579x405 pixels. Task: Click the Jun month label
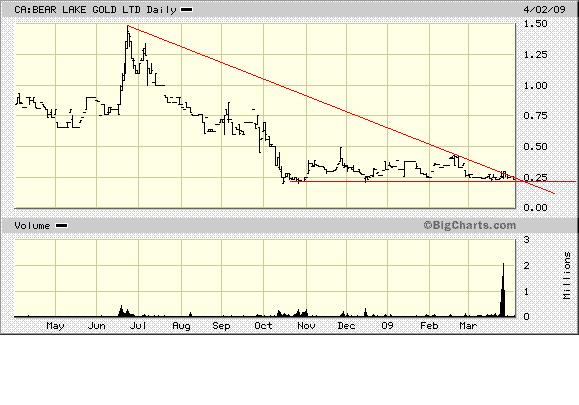coord(96,326)
